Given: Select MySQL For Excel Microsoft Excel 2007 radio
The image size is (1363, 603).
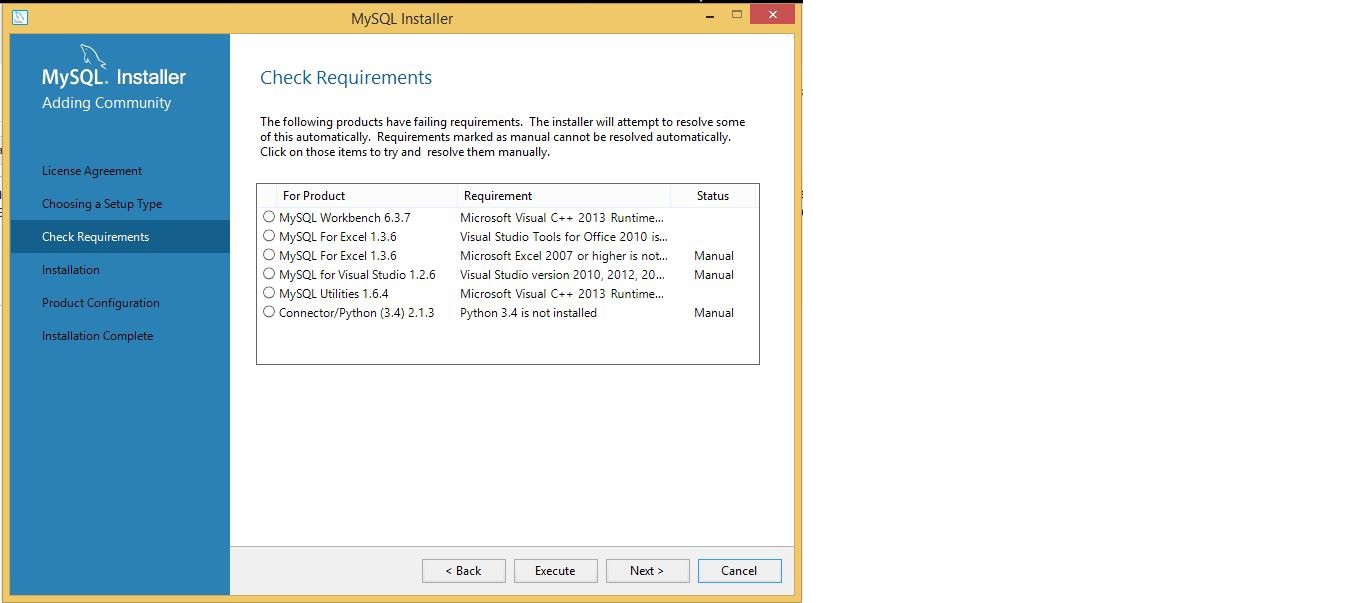Looking at the screenshot, I should (269, 255).
